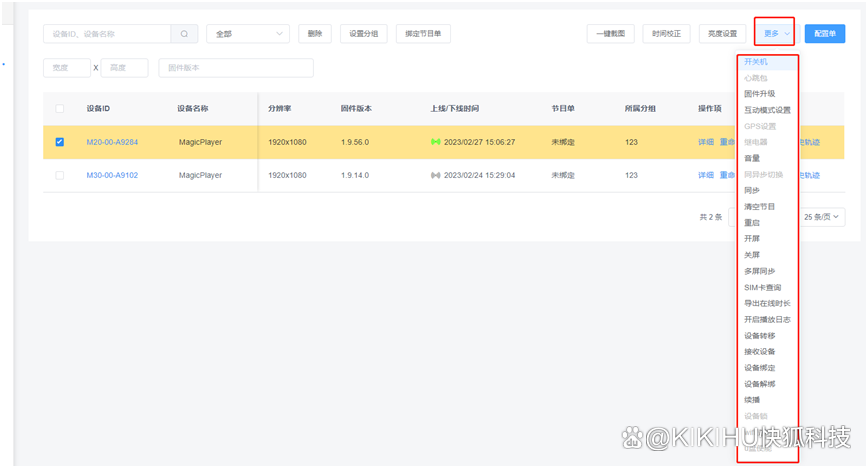Click 详细 link in the first row
The width and height of the screenshot is (868, 468).
(x=705, y=142)
